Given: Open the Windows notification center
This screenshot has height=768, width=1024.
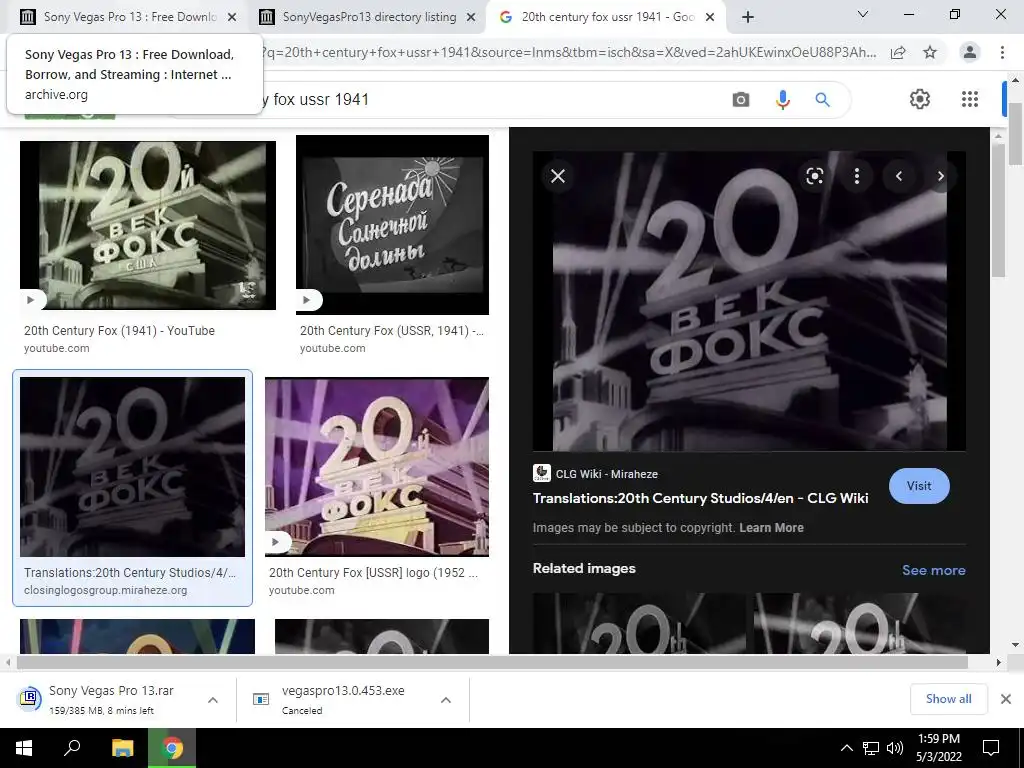Looking at the screenshot, I should 991,748.
